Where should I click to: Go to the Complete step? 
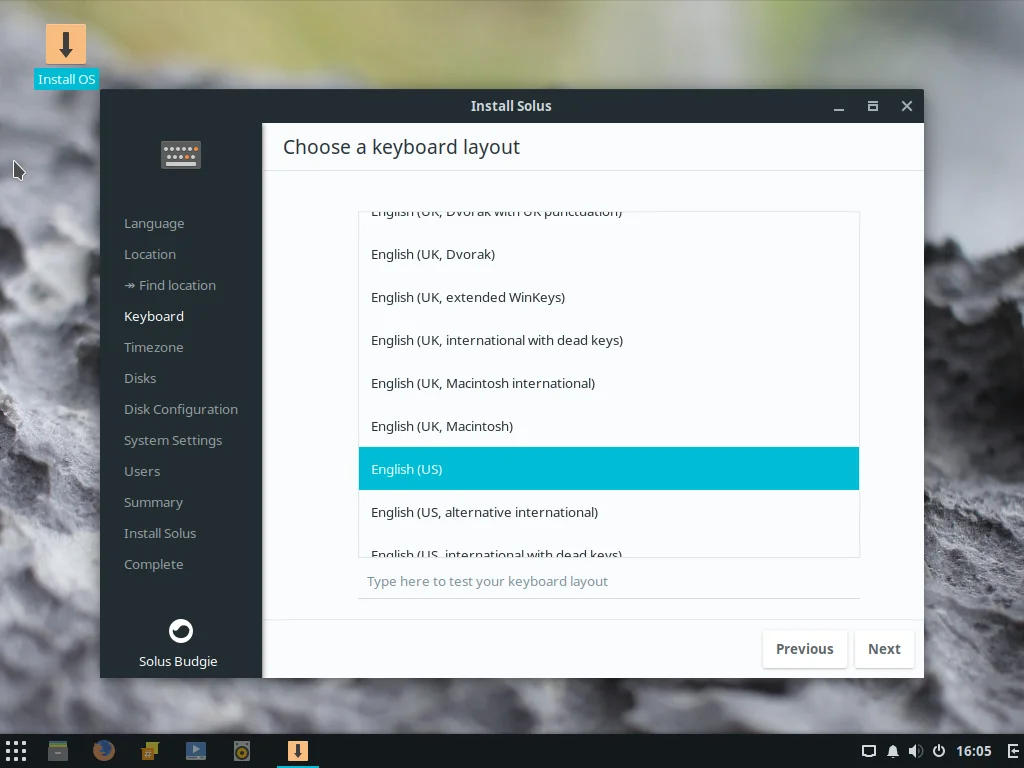153,564
